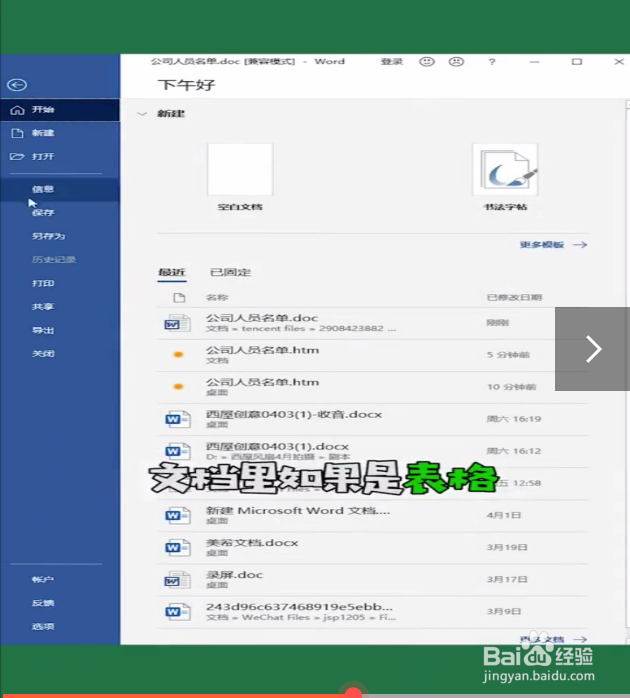
Task: Click the 名称 column header
Action: tap(217, 297)
